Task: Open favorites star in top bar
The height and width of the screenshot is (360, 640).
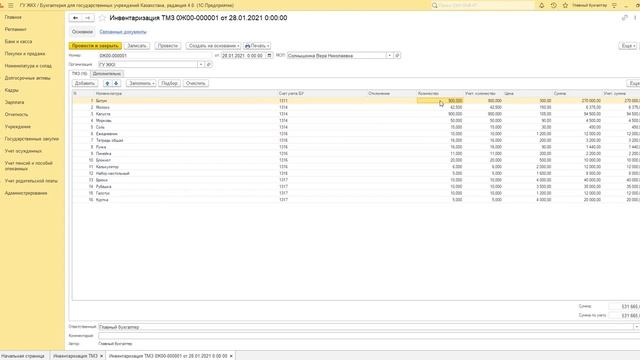Action: (565, 5)
